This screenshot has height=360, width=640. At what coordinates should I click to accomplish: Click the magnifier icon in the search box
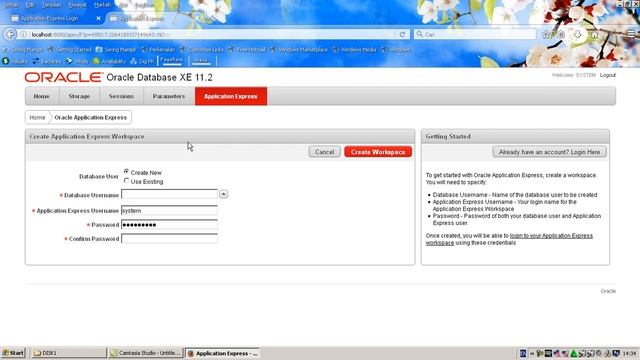click(x=420, y=34)
